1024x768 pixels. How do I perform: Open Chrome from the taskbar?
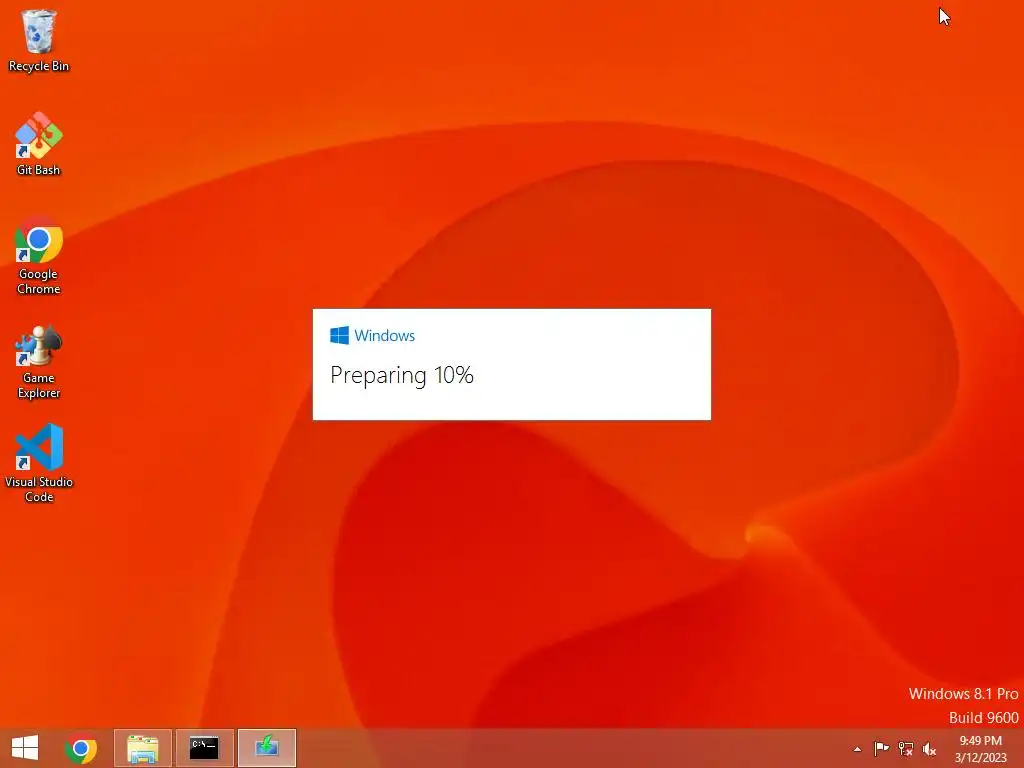point(81,748)
